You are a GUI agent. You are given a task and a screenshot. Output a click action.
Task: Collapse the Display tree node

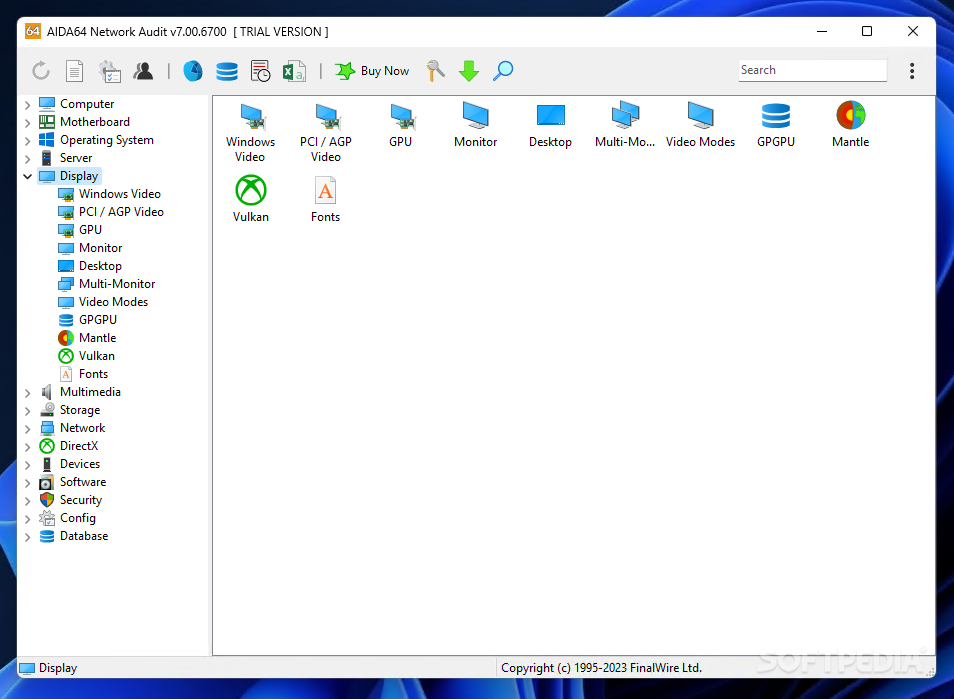tap(27, 176)
